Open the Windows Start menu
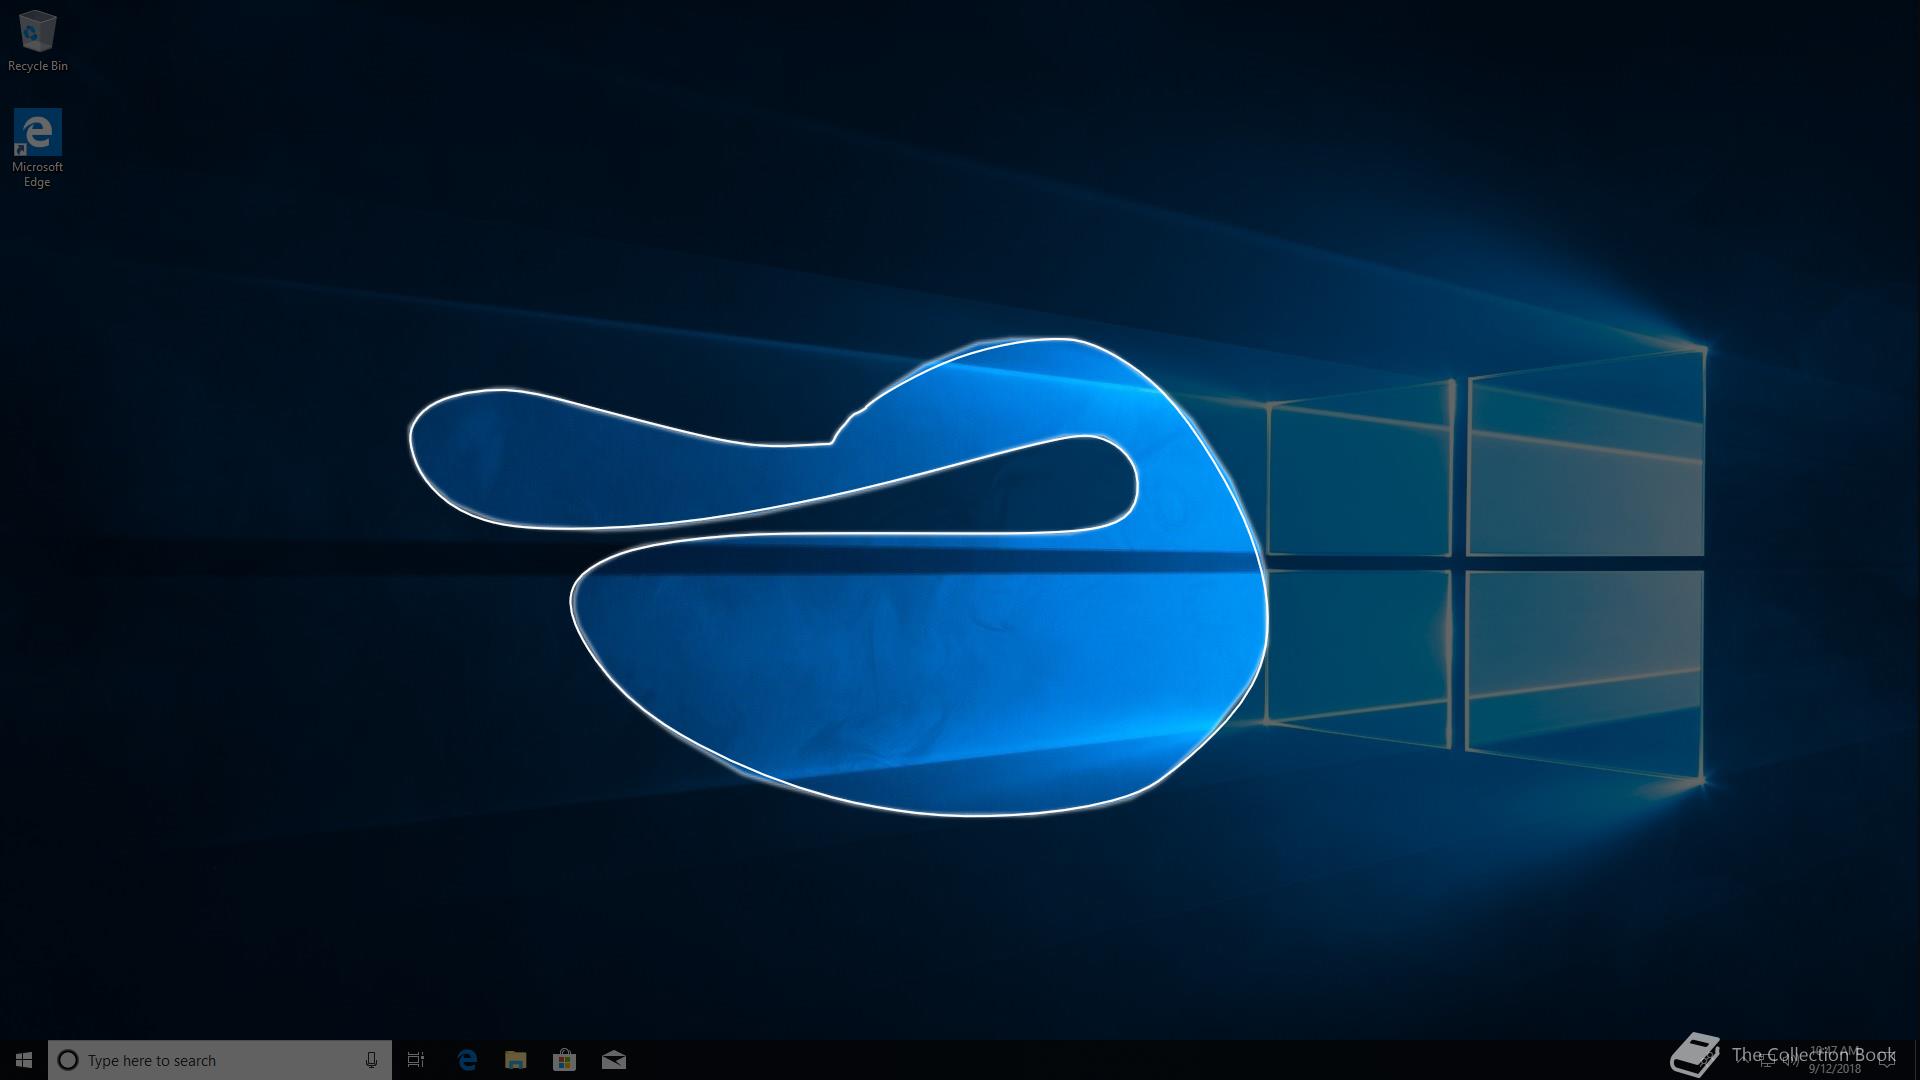 coord(24,1060)
